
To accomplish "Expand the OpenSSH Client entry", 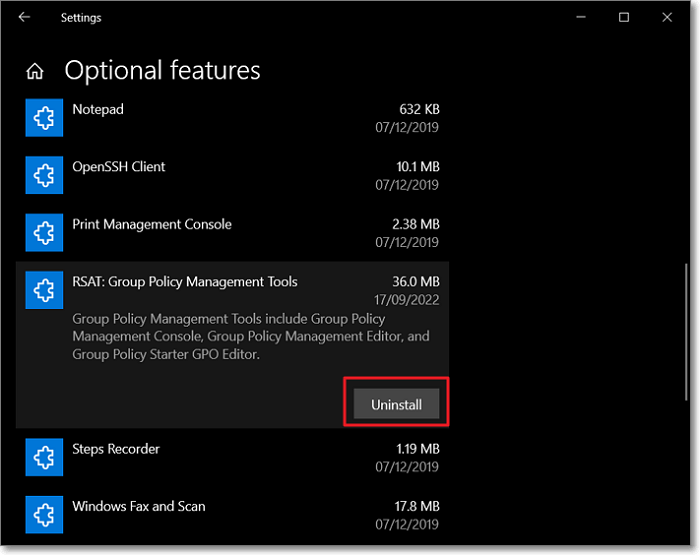I will (x=233, y=175).
